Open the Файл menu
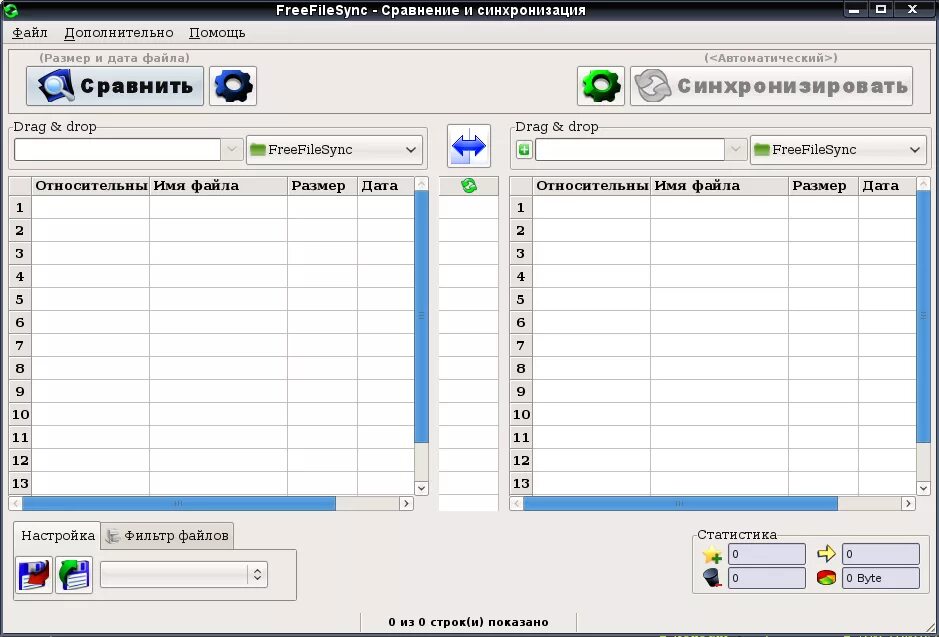The width and height of the screenshot is (939, 637). click(30, 33)
